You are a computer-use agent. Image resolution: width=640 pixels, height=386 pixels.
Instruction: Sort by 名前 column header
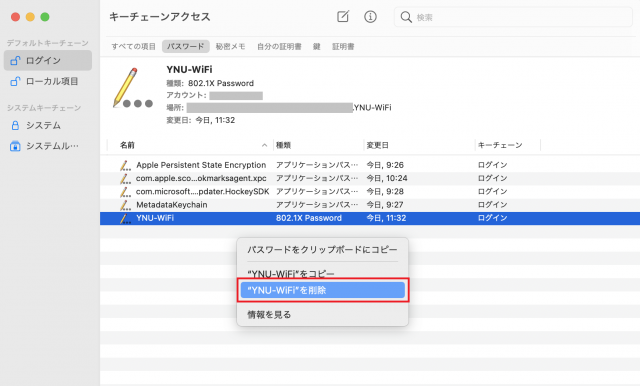127,145
